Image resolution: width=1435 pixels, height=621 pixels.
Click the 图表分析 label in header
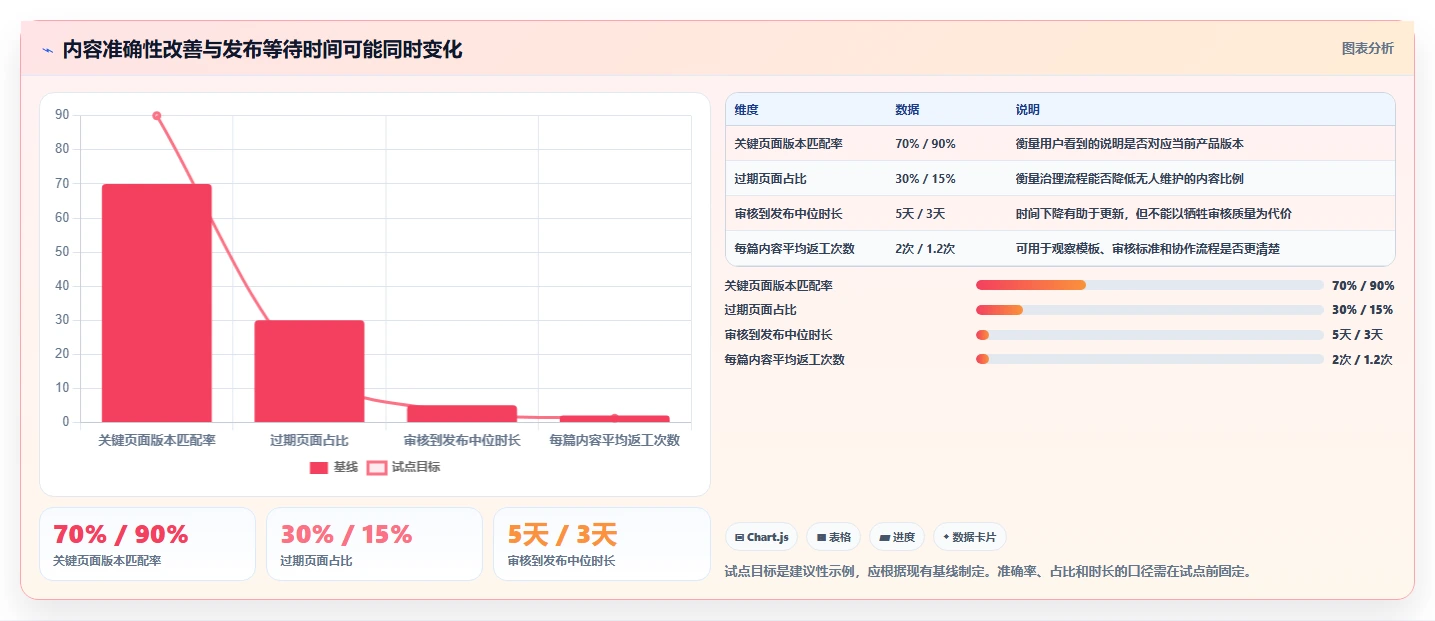coord(1367,49)
